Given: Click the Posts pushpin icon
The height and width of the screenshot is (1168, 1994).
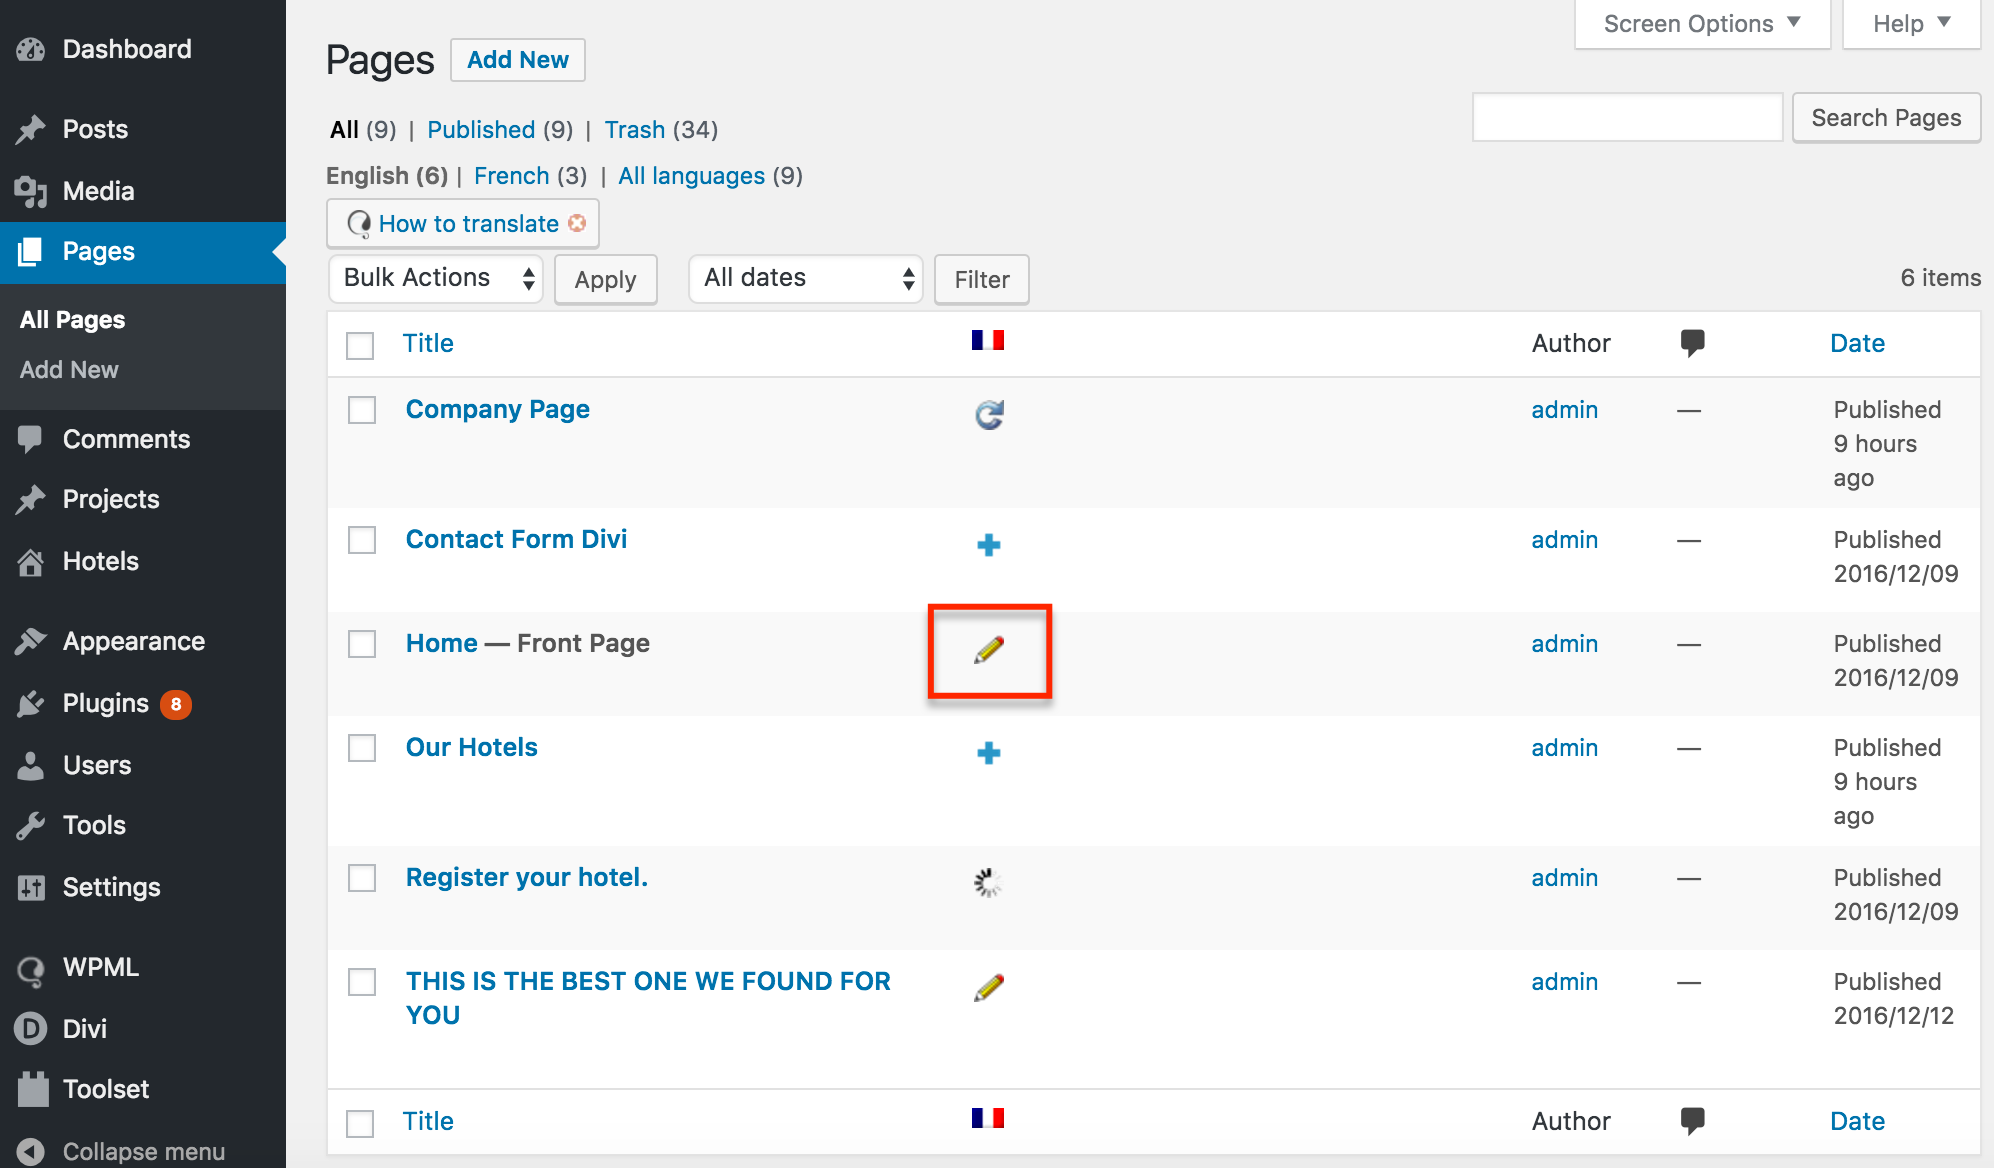Looking at the screenshot, I should (31, 129).
